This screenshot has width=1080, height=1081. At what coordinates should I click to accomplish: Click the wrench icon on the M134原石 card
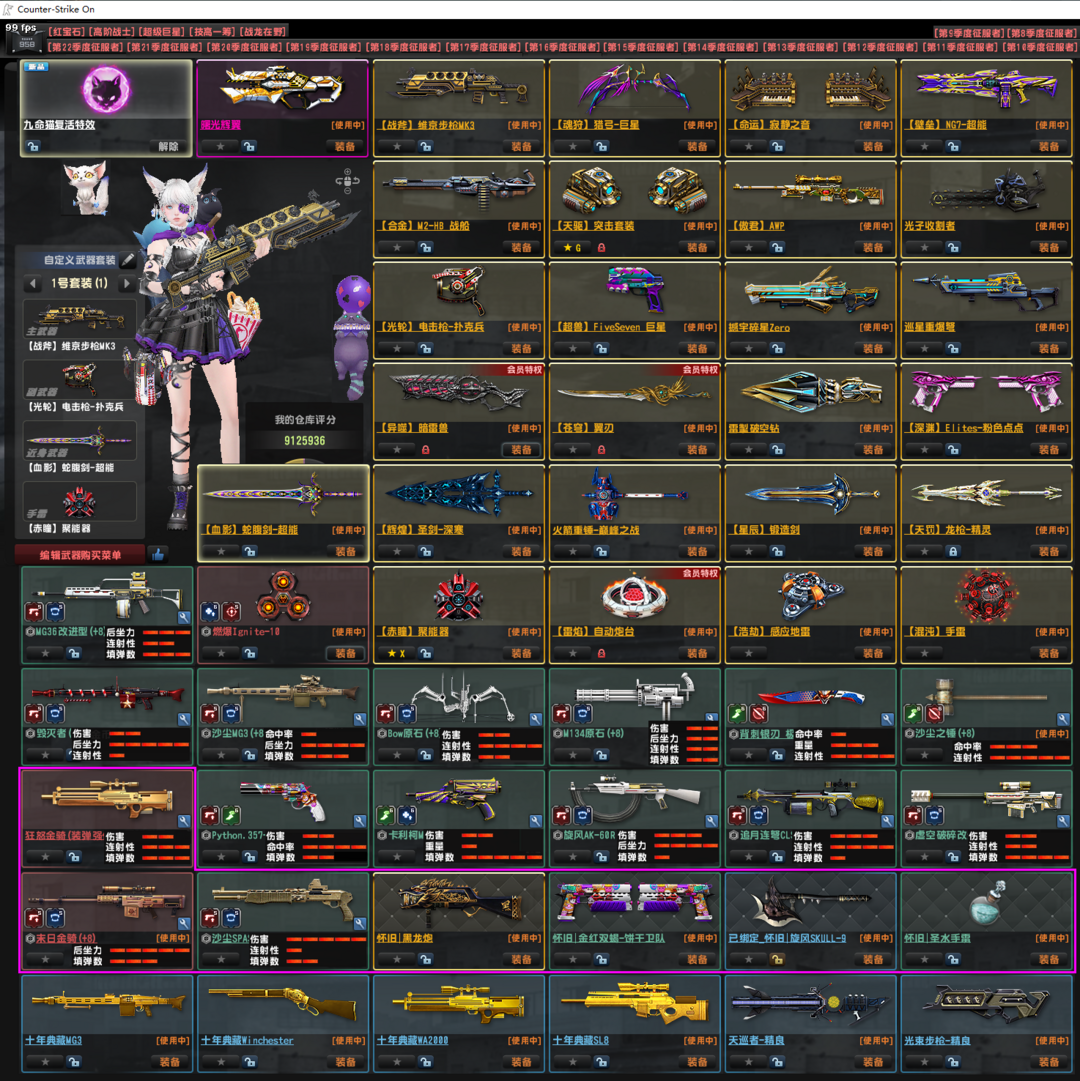coord(711,719)
